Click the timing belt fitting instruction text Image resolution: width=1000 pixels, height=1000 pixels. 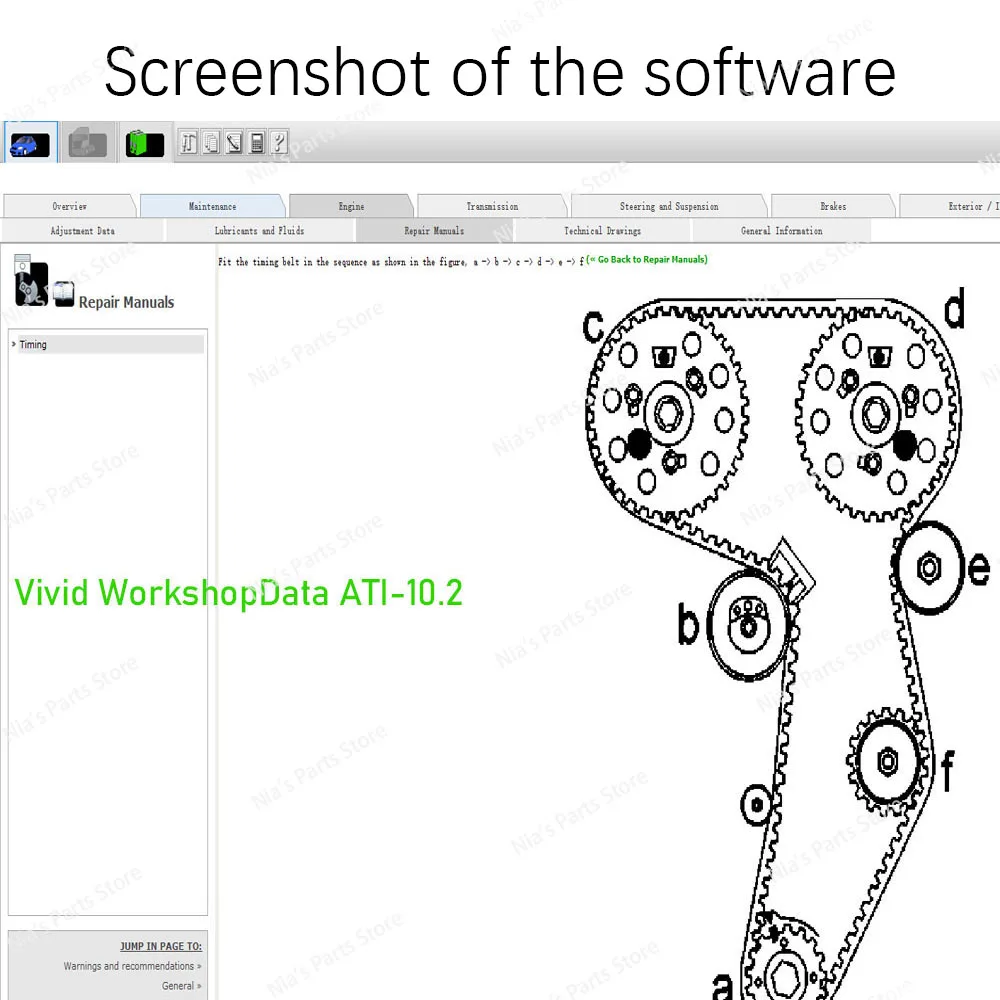click(x=401, y=261)
